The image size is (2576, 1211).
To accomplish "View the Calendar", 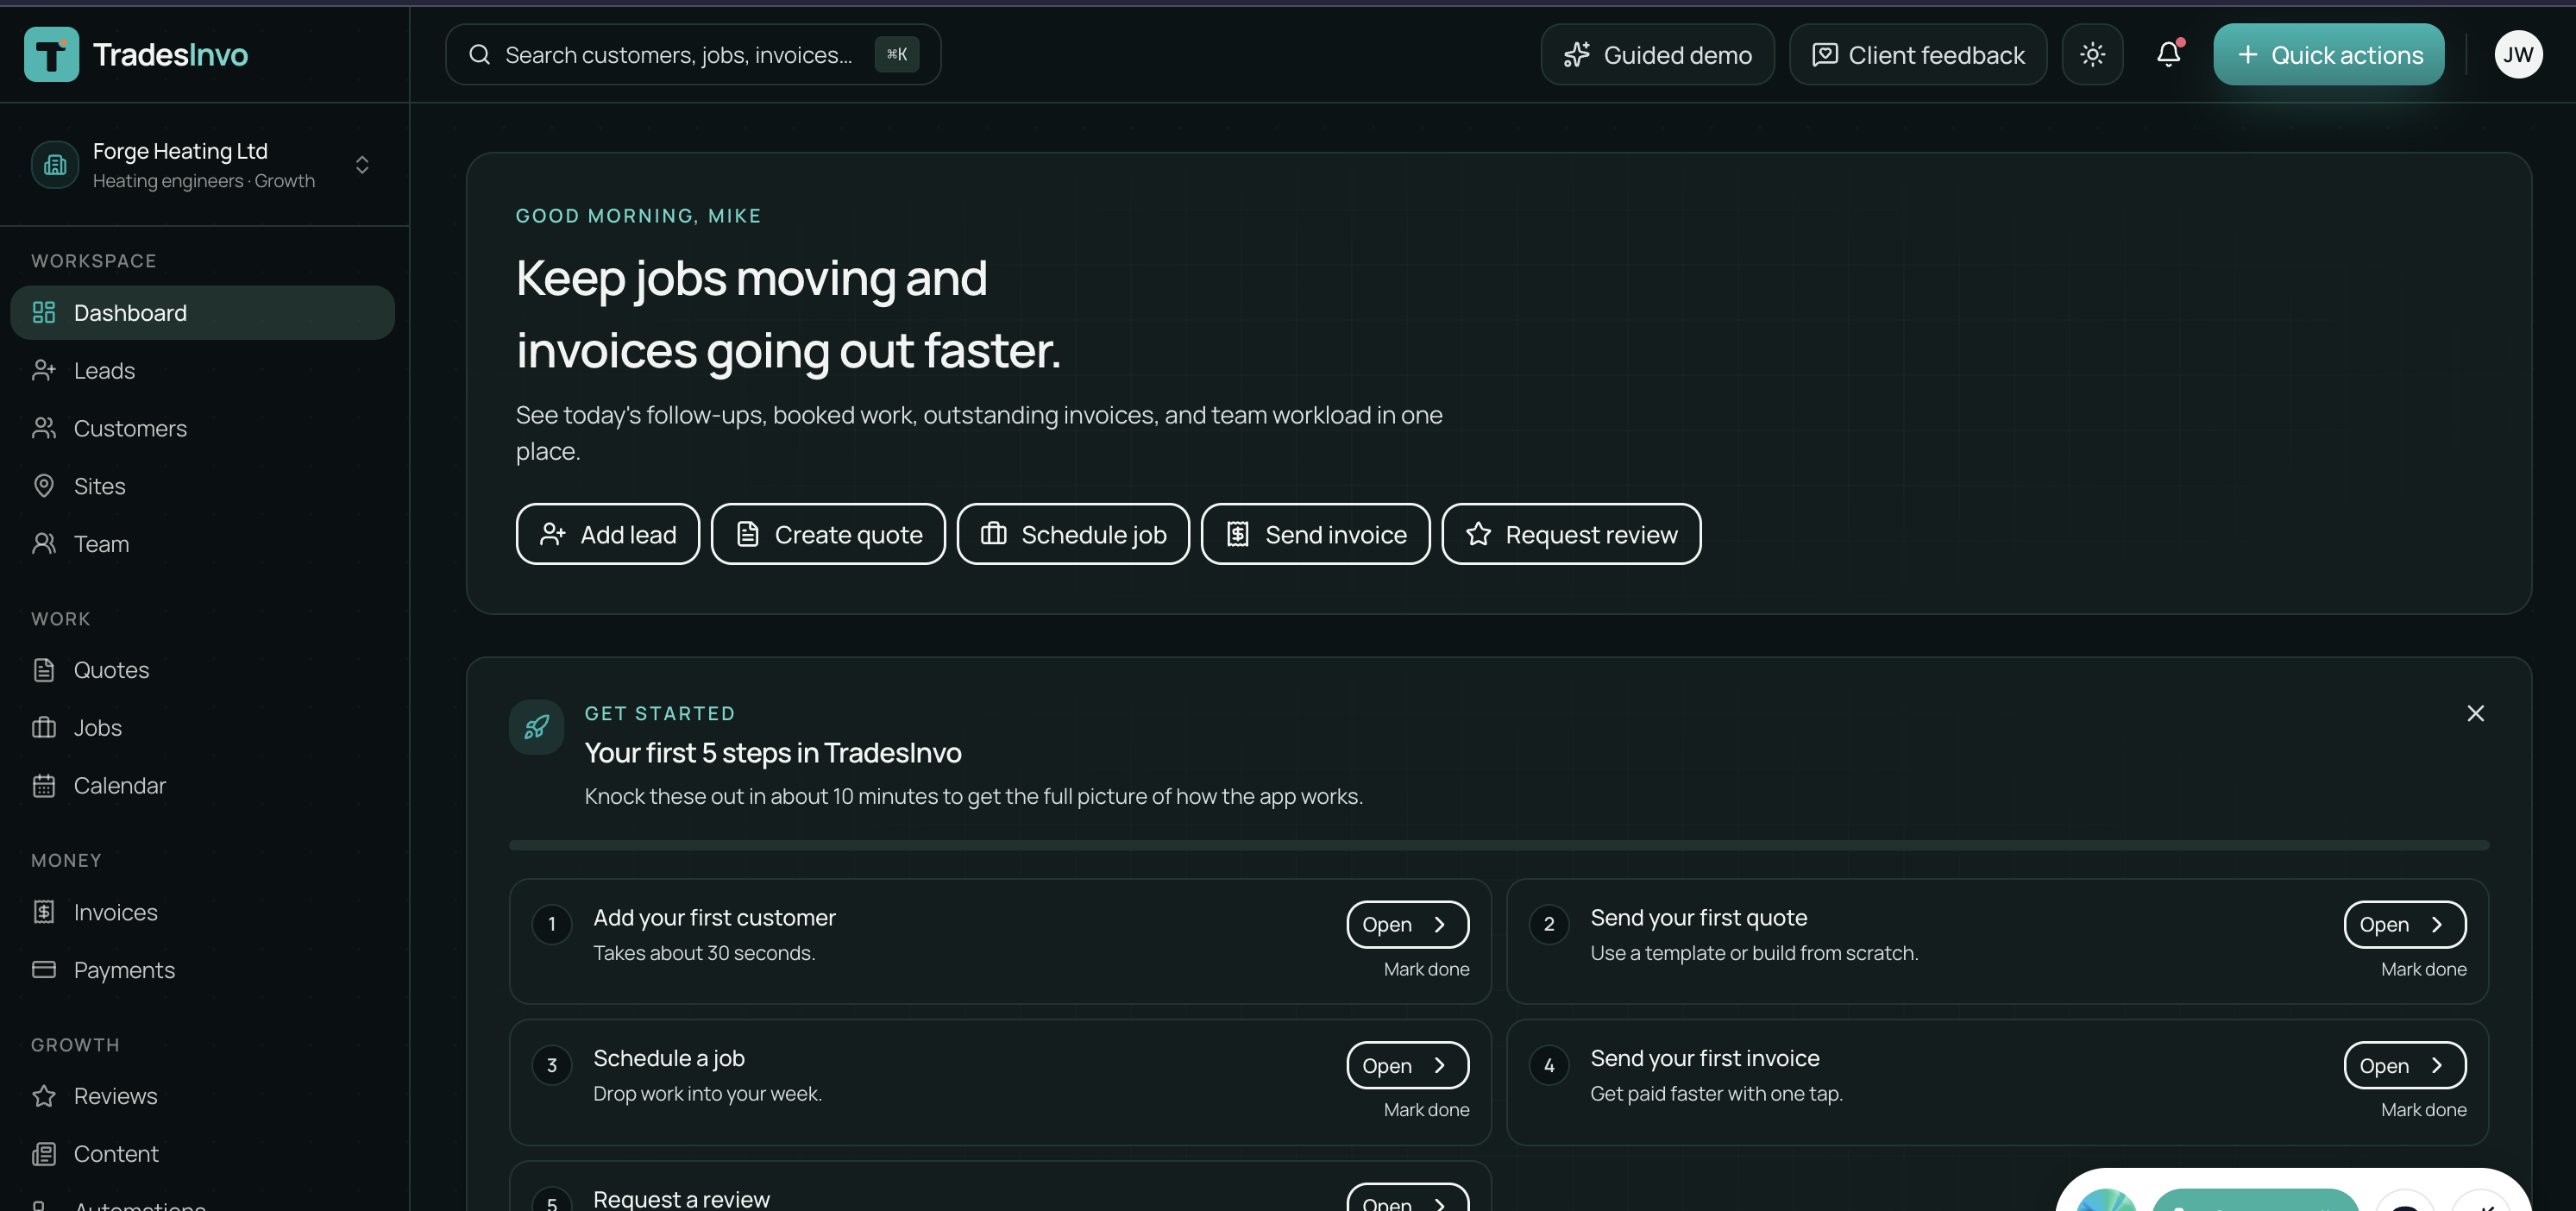I will (x=203, y=786).
